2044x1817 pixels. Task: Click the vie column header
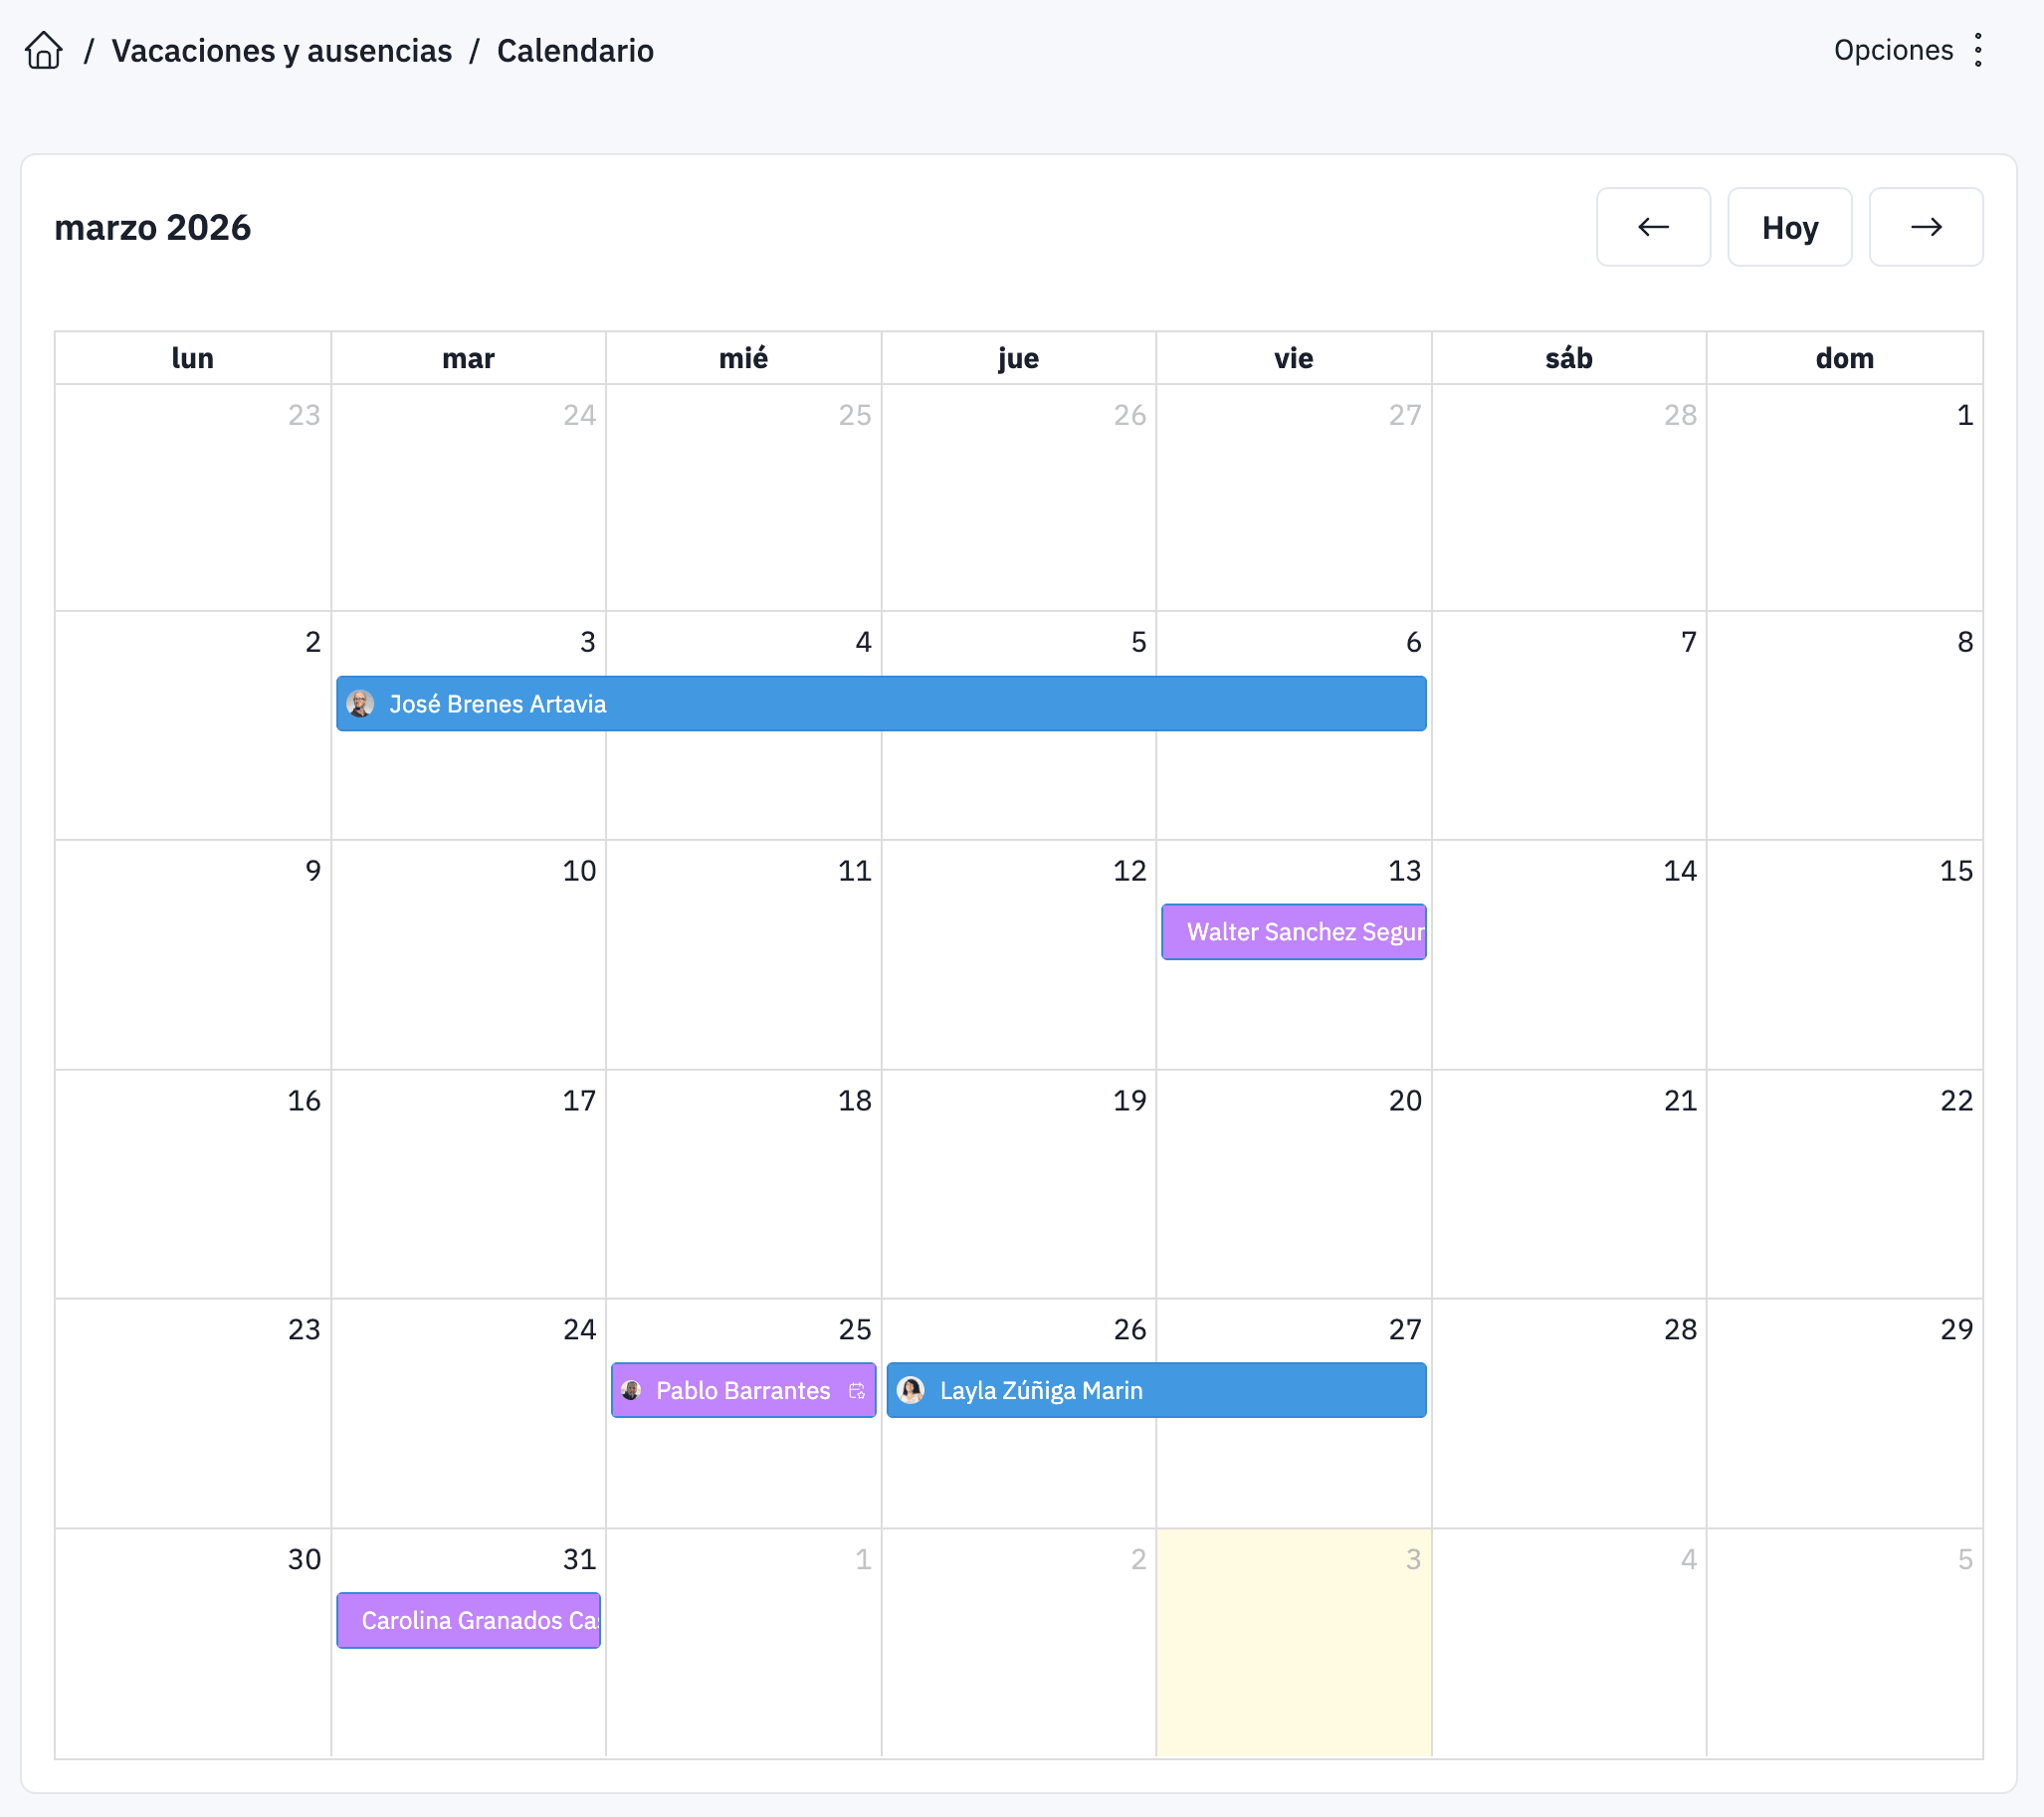point(1293,358)
